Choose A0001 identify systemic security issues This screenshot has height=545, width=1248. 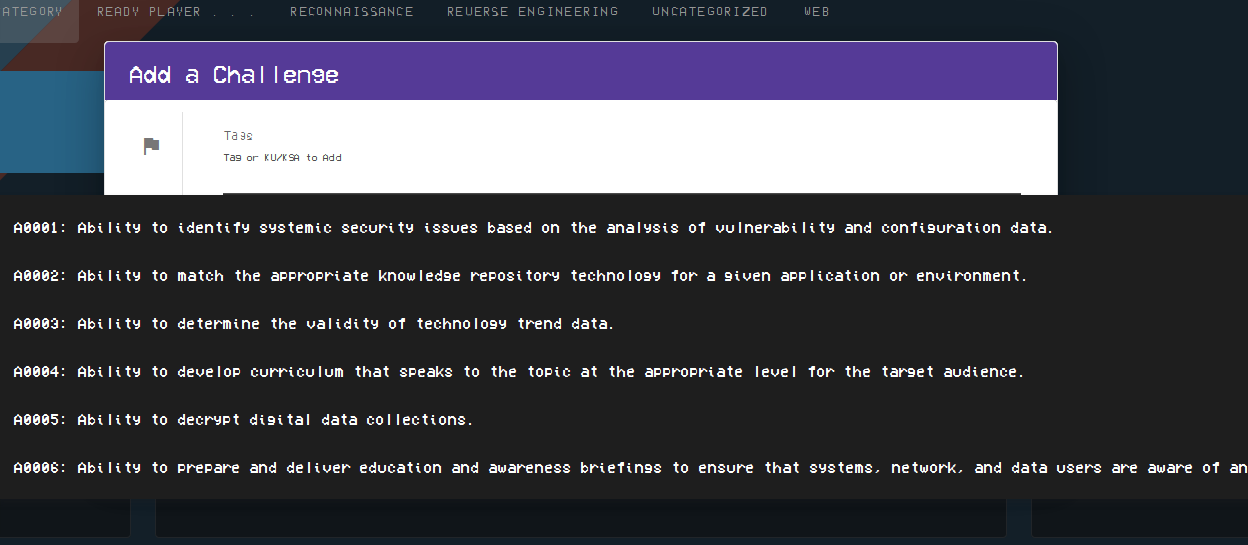click(x=532, y=228)
